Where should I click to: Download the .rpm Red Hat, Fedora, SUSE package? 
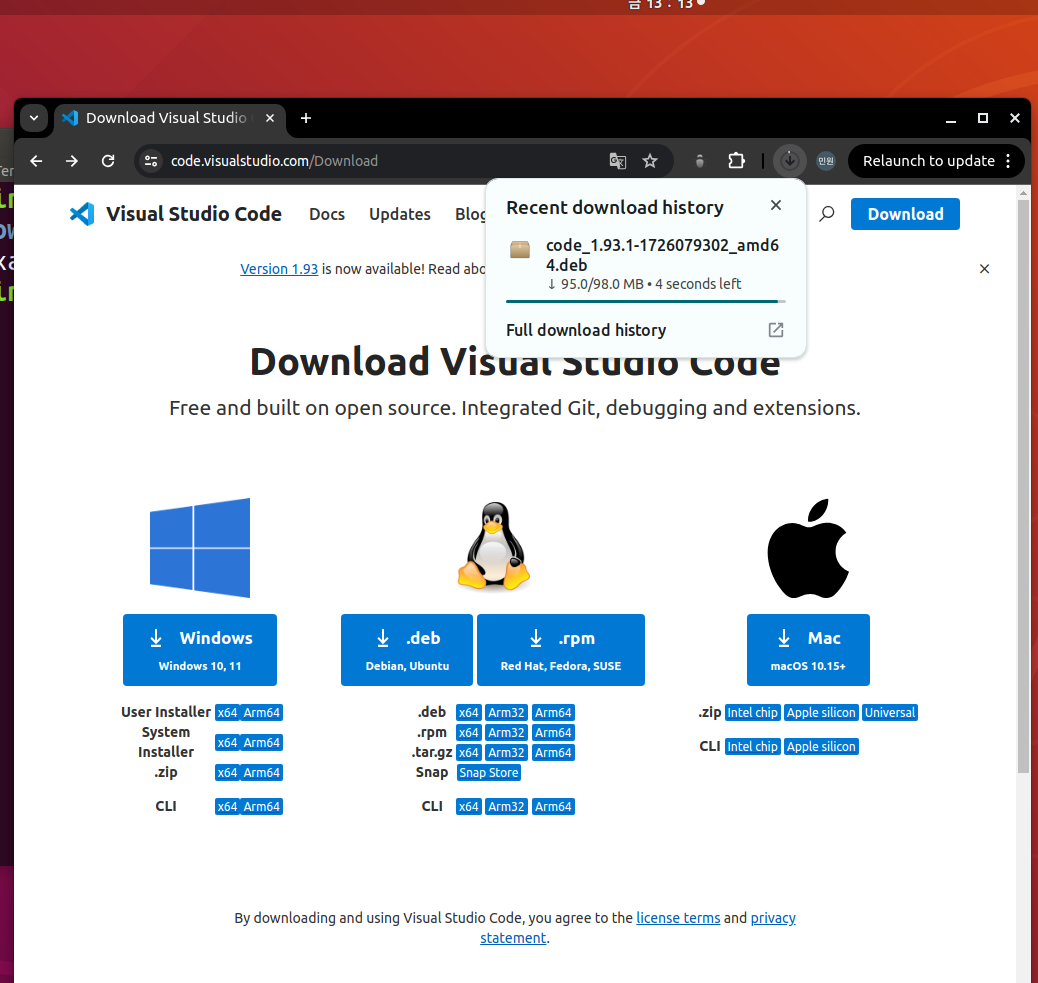pyautogui.click(x=561, y=650)
